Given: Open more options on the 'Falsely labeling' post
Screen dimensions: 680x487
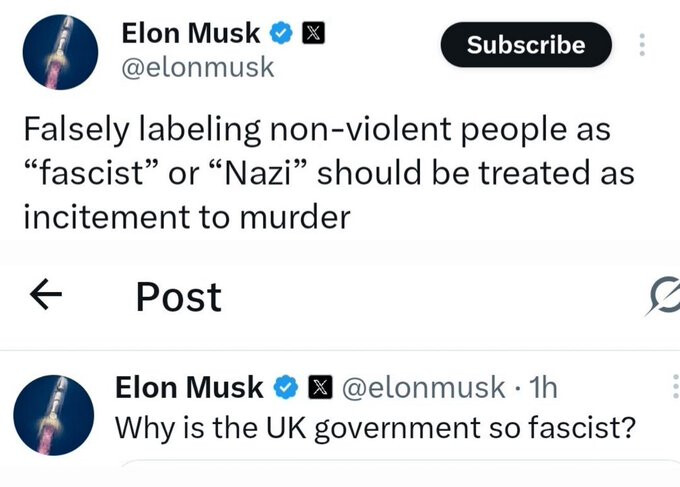Looking at the screenshot, I should [x=642, y=46].
